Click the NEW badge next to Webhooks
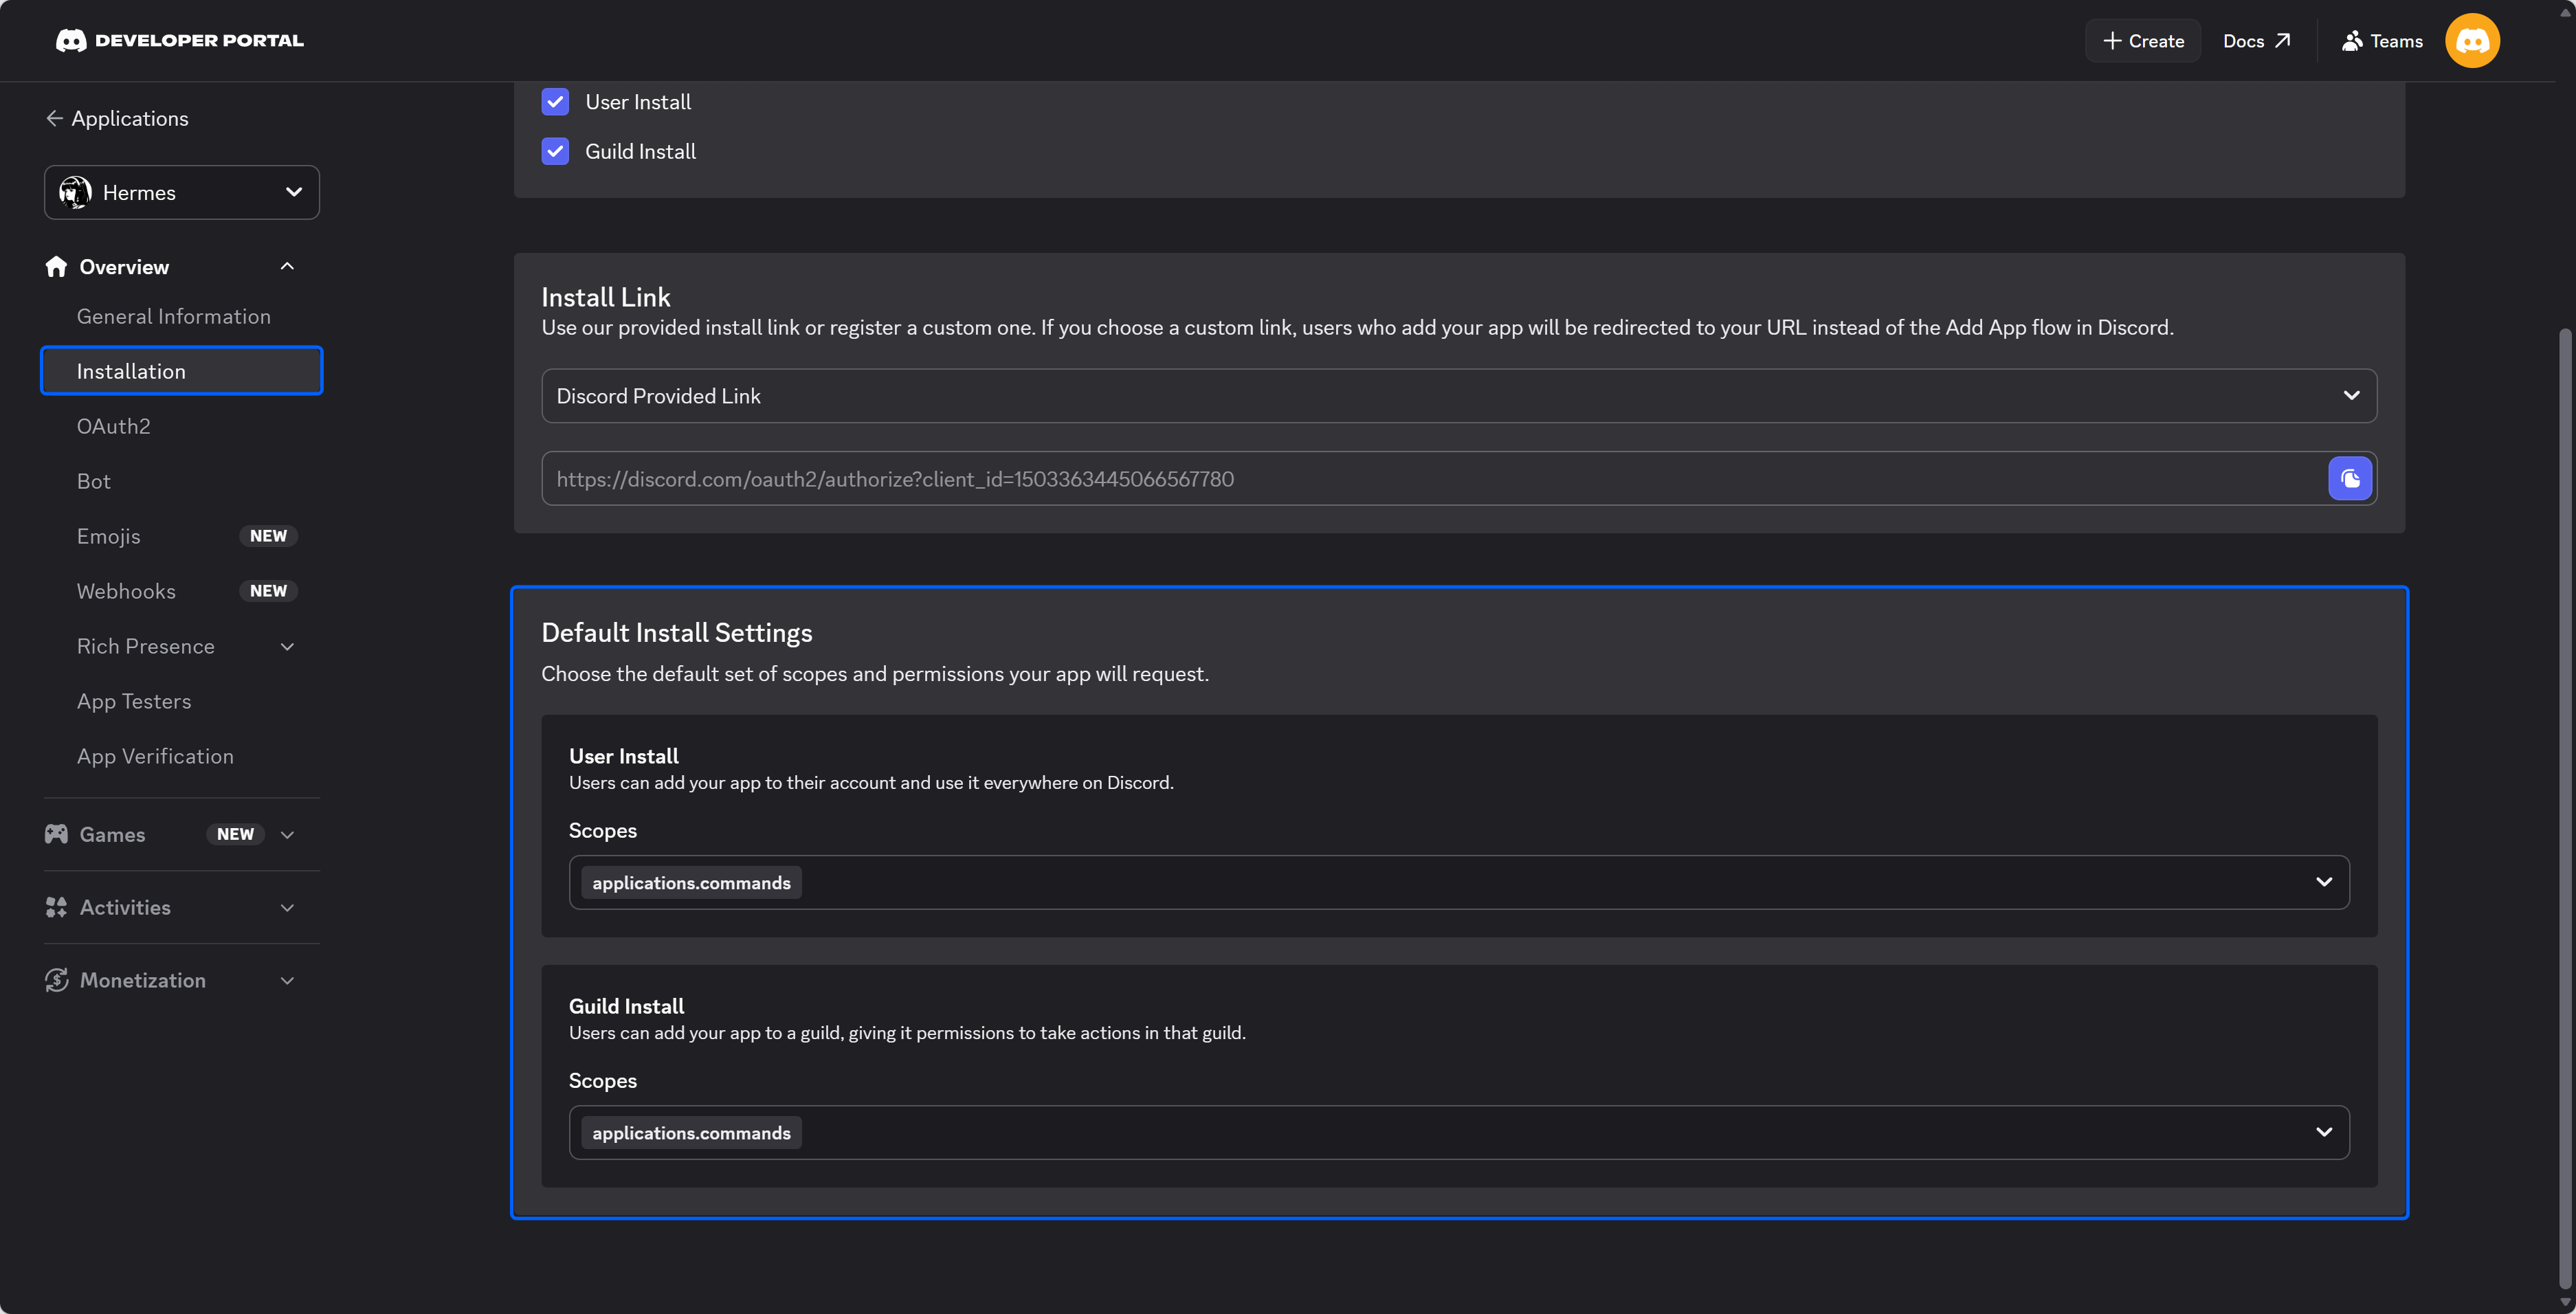Viewport: 2576px width, 1314px height. click(268, 591)
